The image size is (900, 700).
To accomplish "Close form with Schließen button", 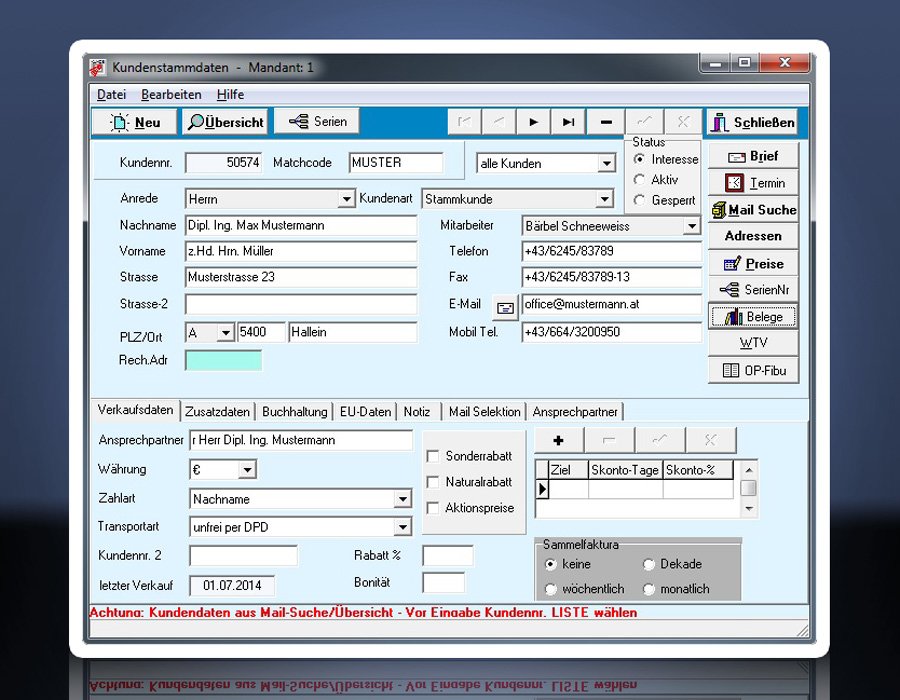I will [752, 122].
